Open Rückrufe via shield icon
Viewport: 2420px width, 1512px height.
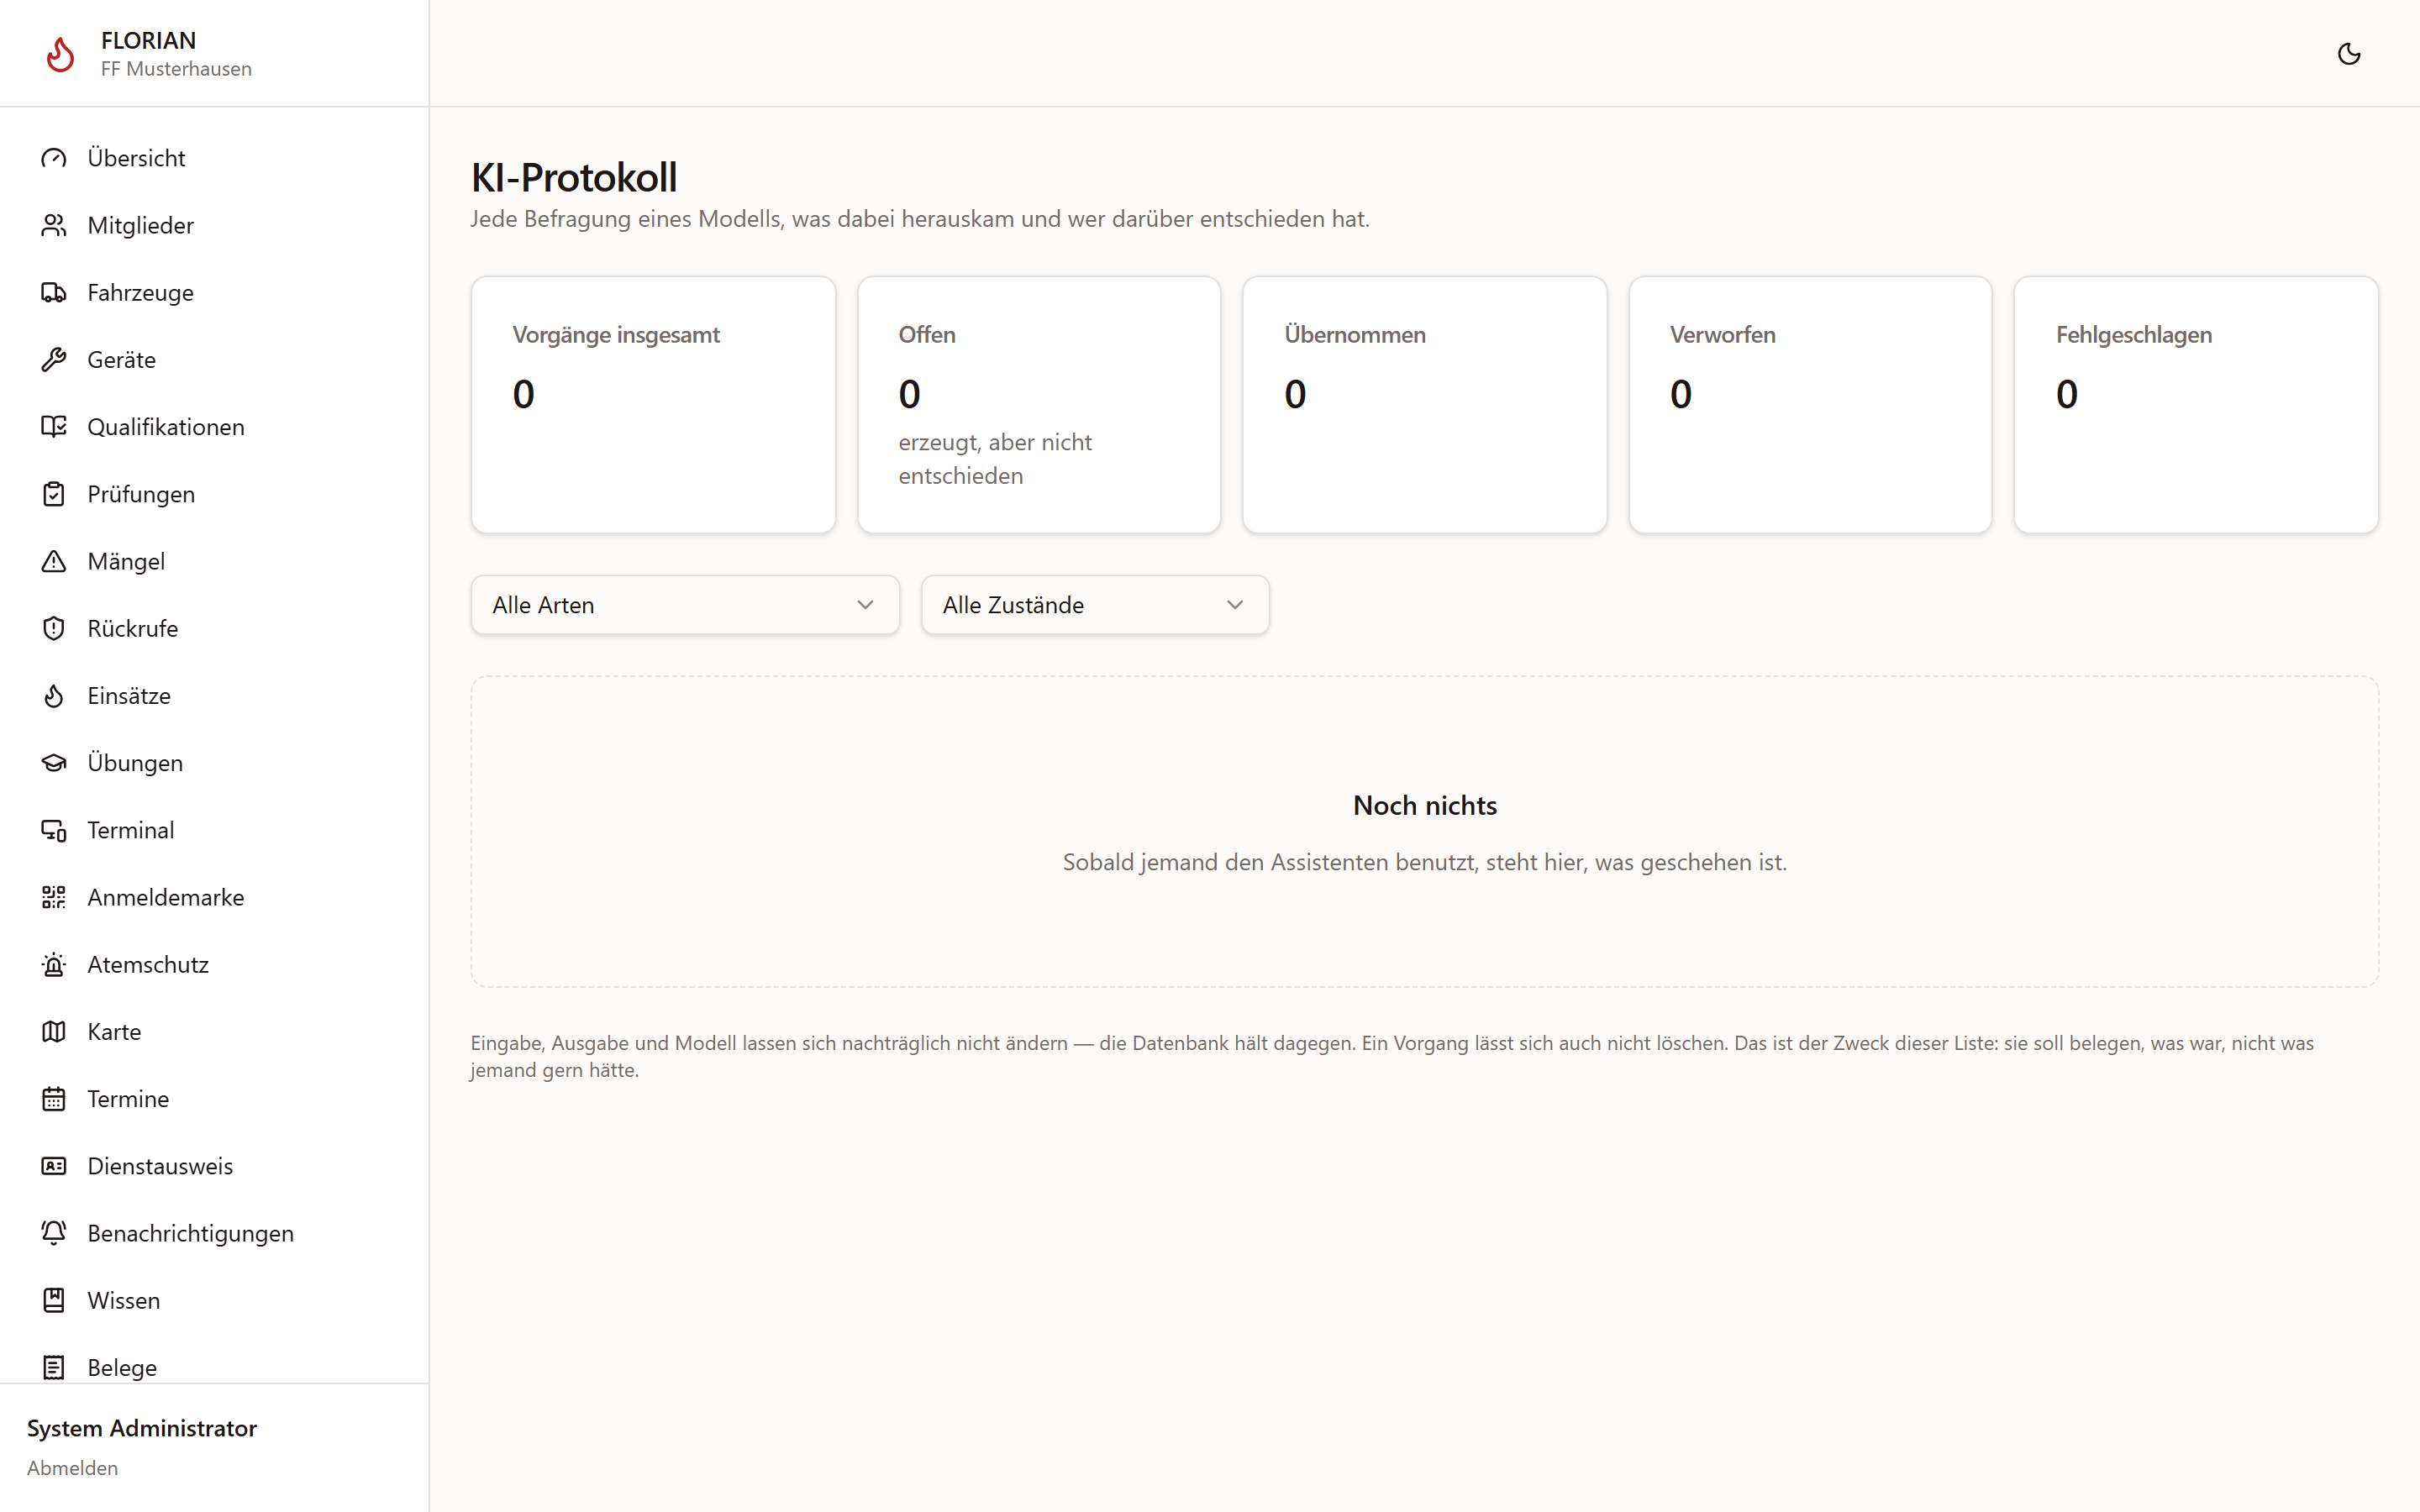(x=54, y=628)
